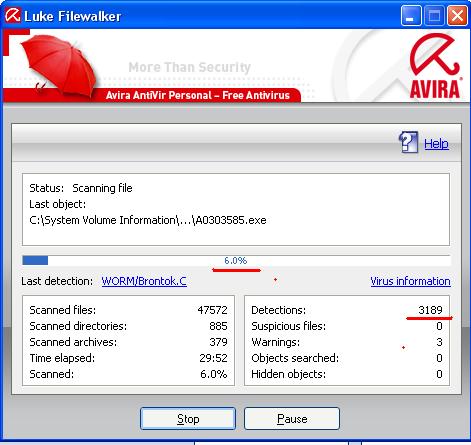Open the Virus information link
Image resolution: width=471 pixels, height=445 pixels.
410,281
